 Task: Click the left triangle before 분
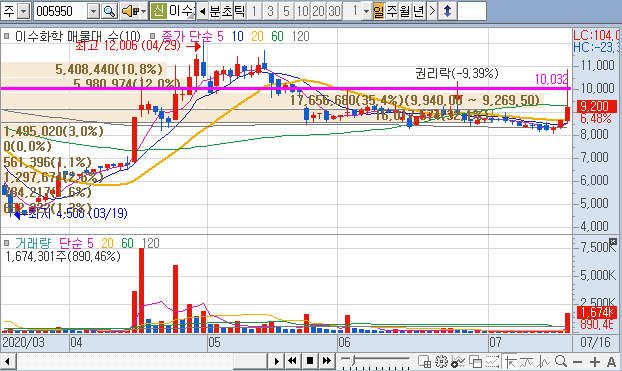pos(202,11)
